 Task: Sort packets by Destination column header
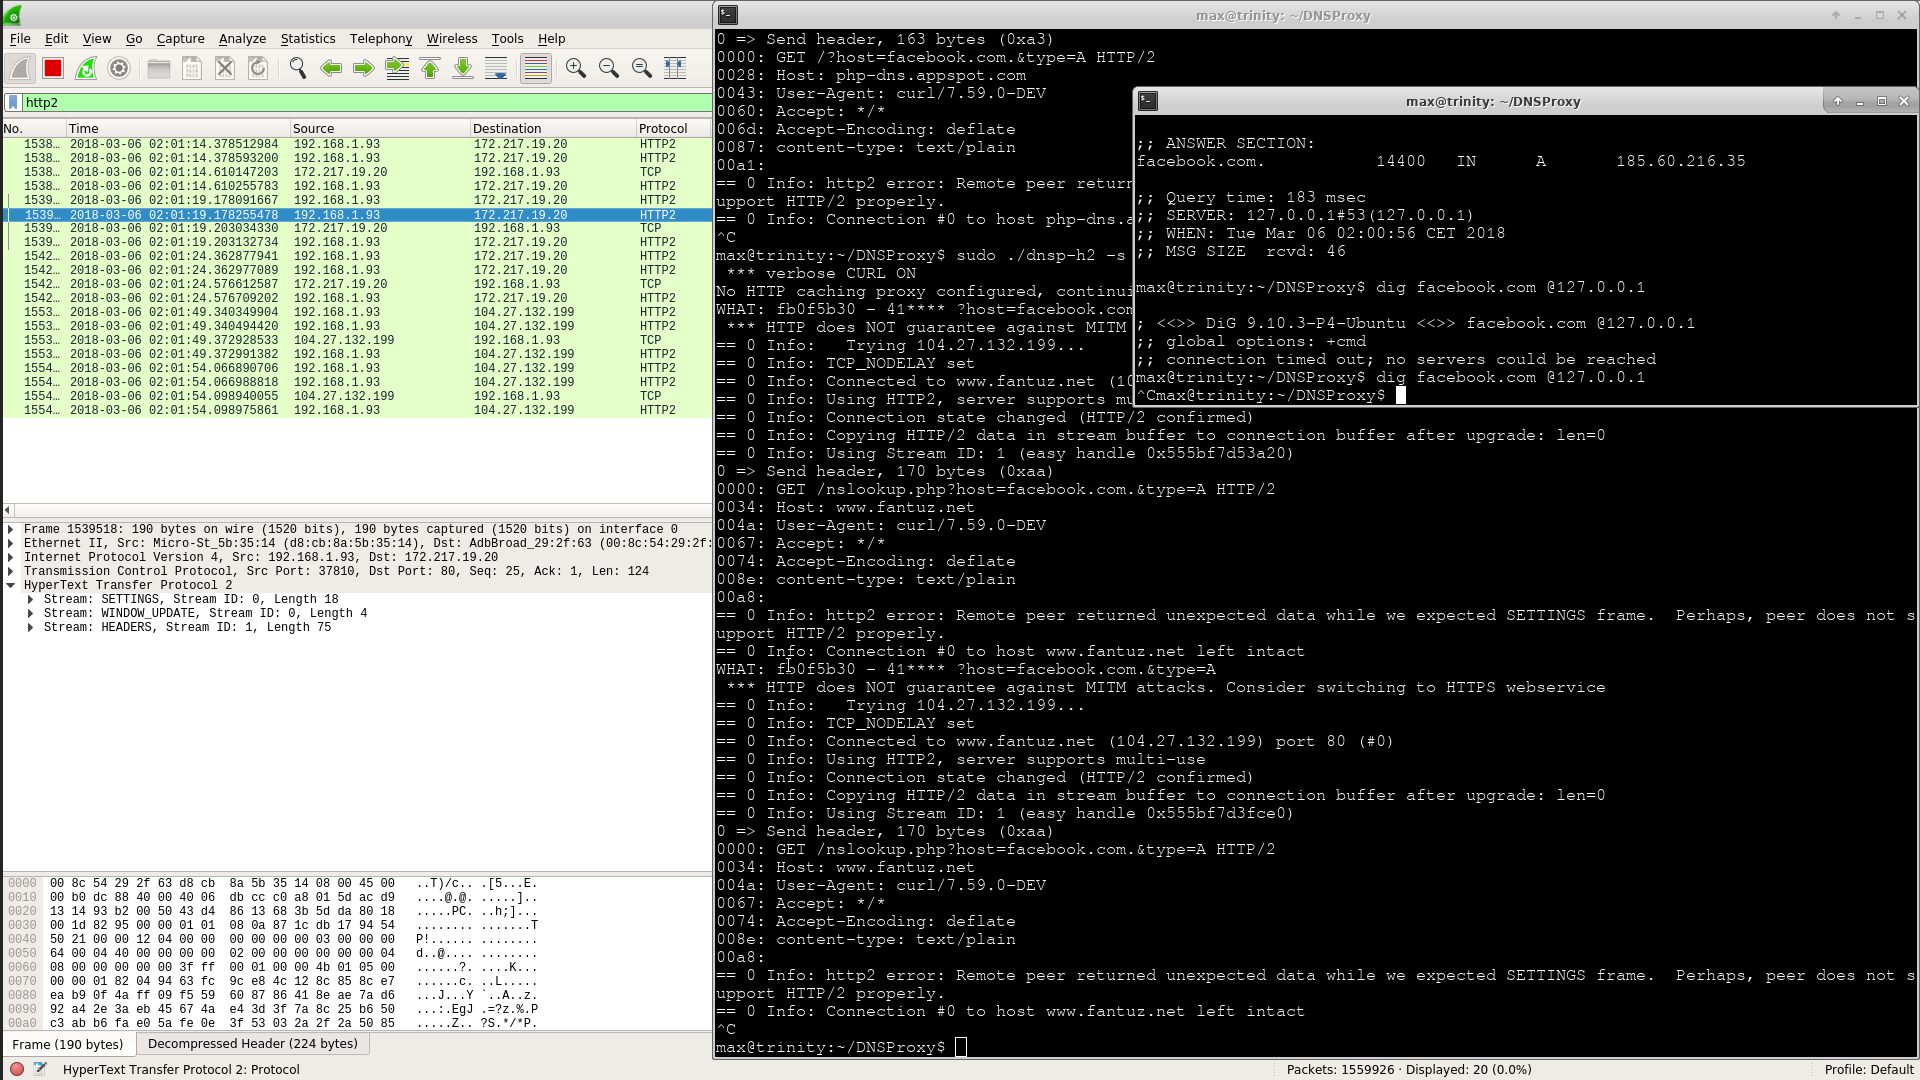[507, 128]
